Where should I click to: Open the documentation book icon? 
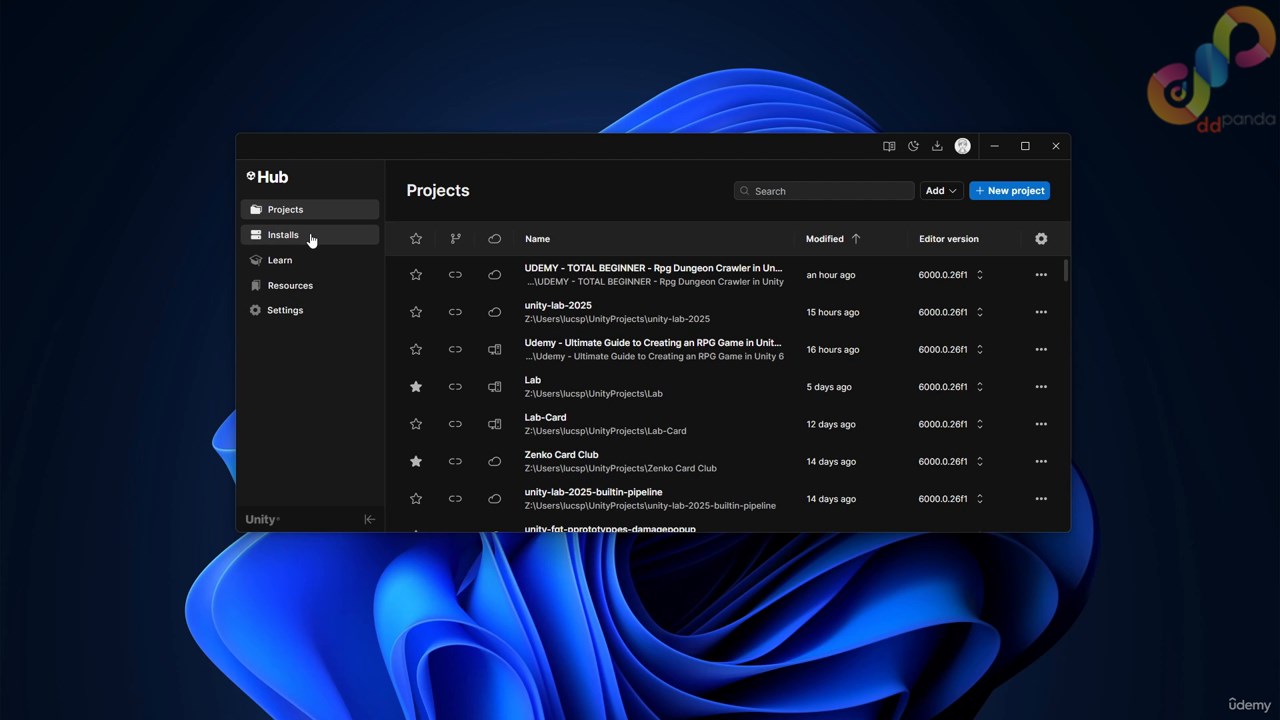tap(889, 146)
